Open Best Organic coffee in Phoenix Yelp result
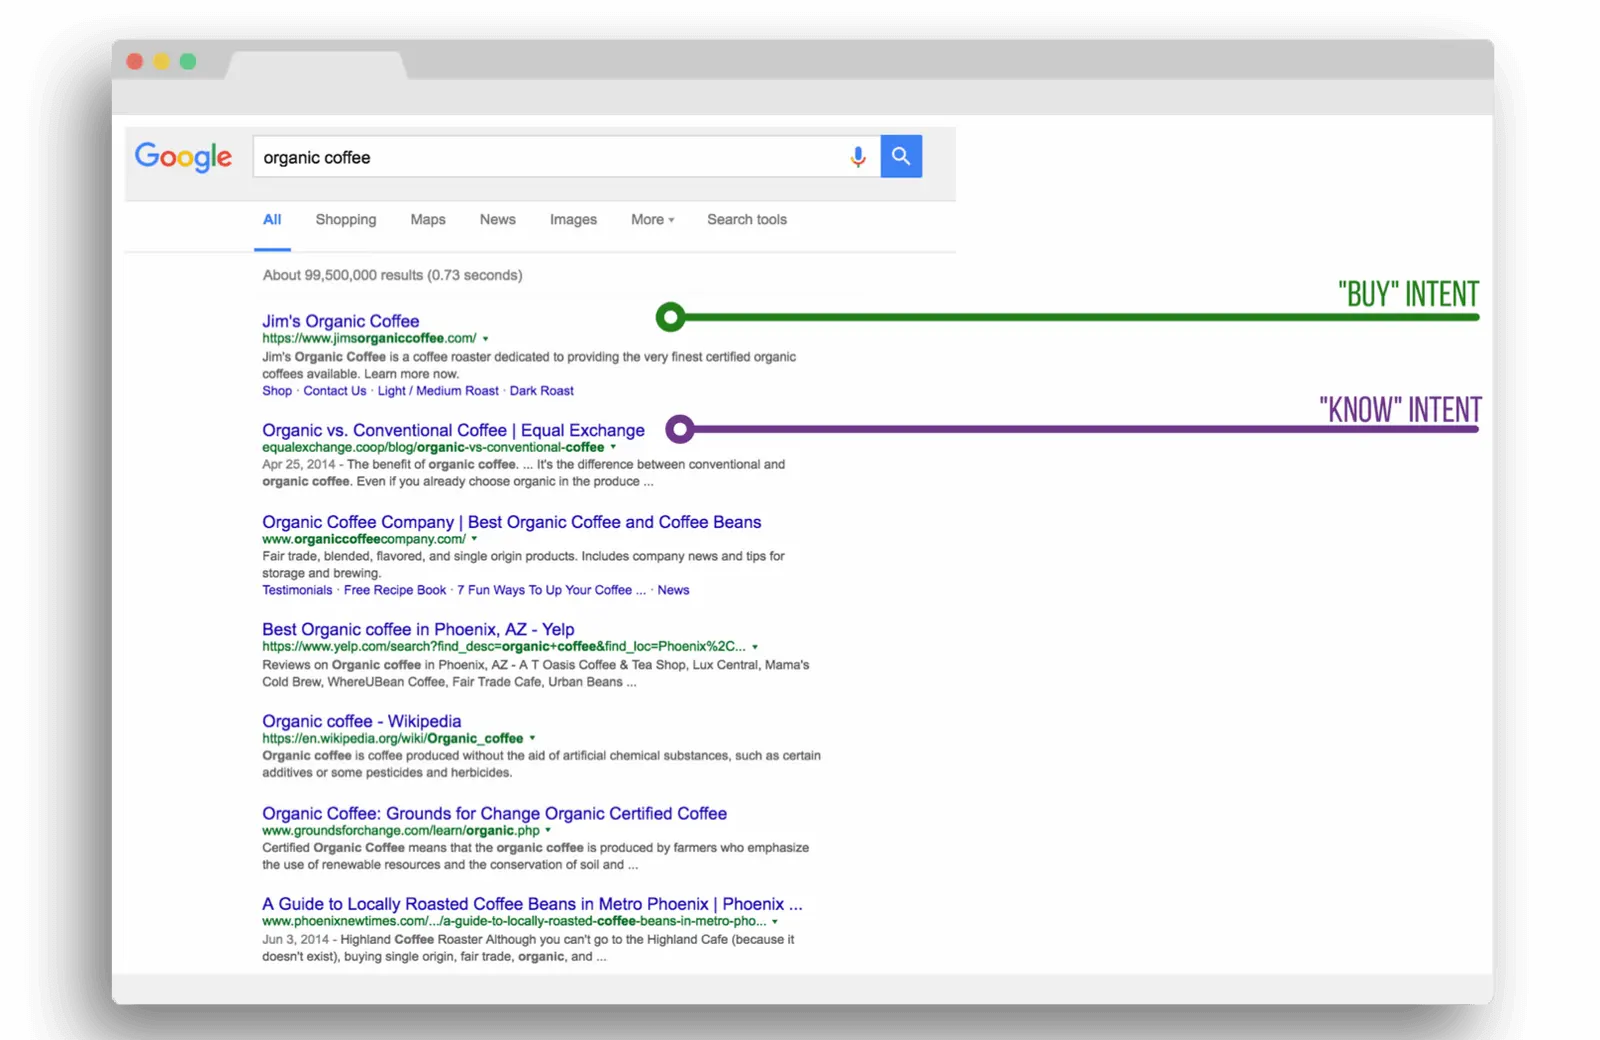 pos(418,629)
